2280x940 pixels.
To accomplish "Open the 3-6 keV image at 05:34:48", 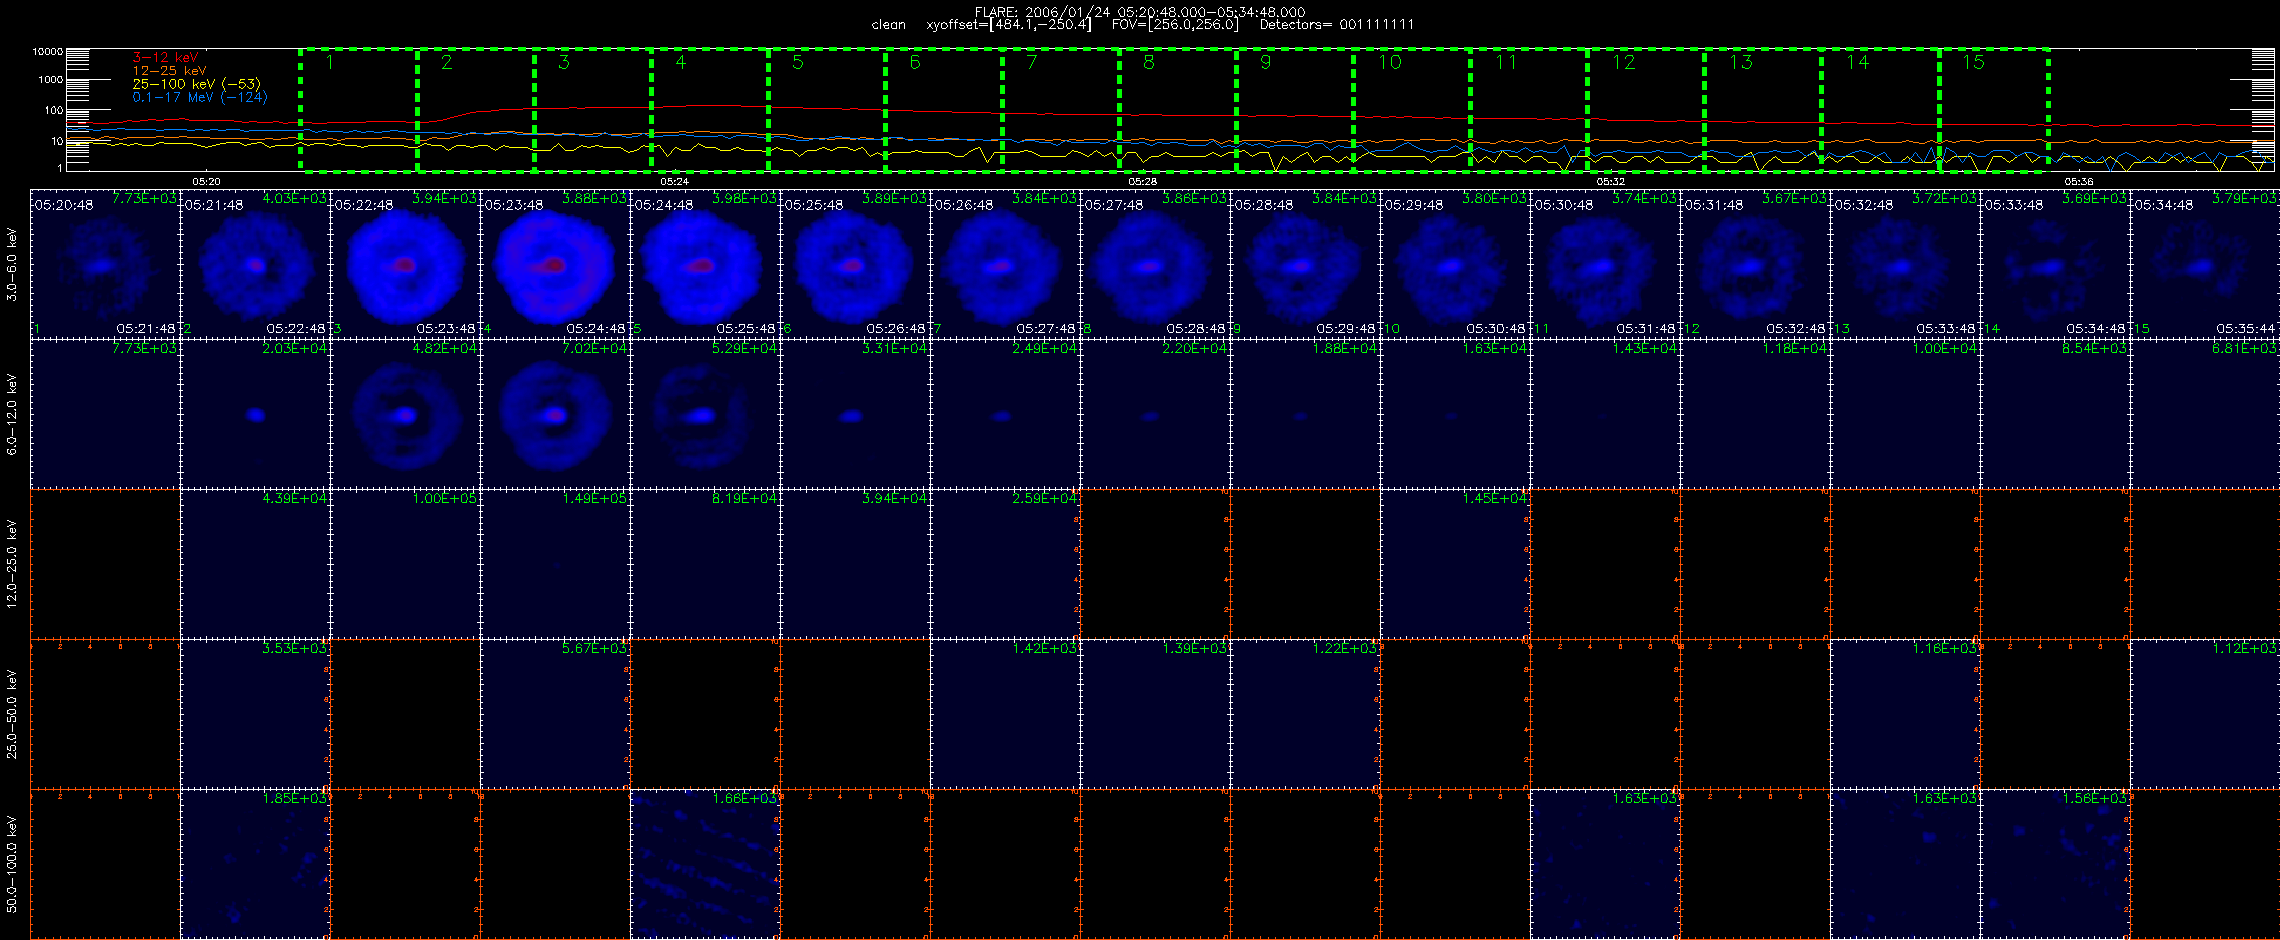I will 2205,264.
